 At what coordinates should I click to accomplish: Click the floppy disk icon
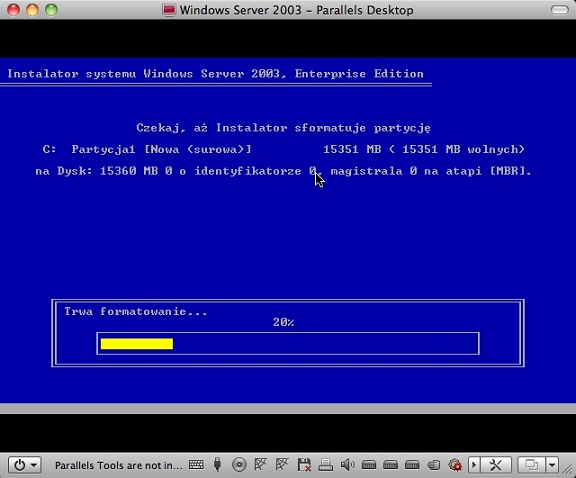pyautogui.click(x=304, y=465)
